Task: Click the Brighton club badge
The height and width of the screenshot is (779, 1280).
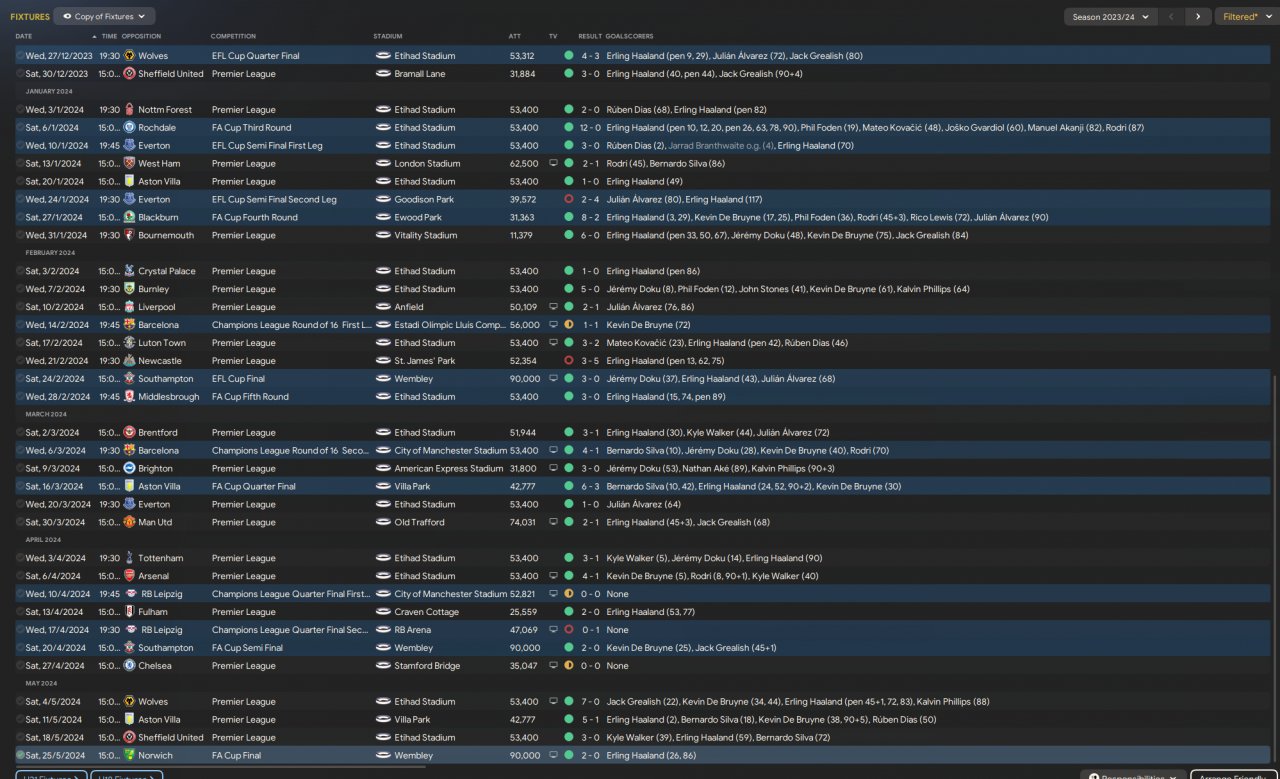Action: pos(129,469)
